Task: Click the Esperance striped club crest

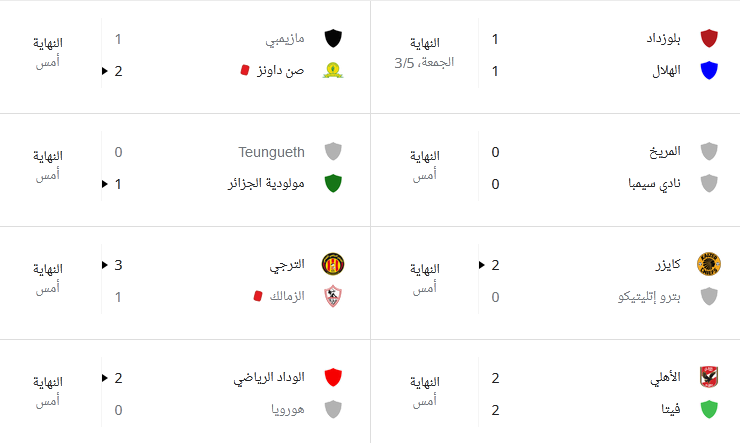Action: (x=333, y=264)
